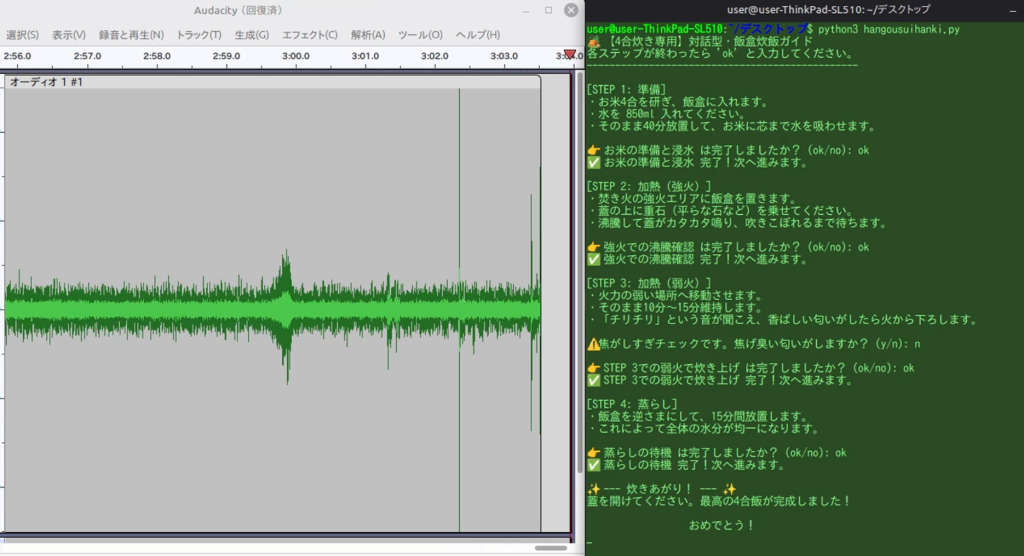This screenshot has height=556, width=1024.
Task: Click the 3:02.0 mark on the timeline ruler
Action: pos(434,56)
